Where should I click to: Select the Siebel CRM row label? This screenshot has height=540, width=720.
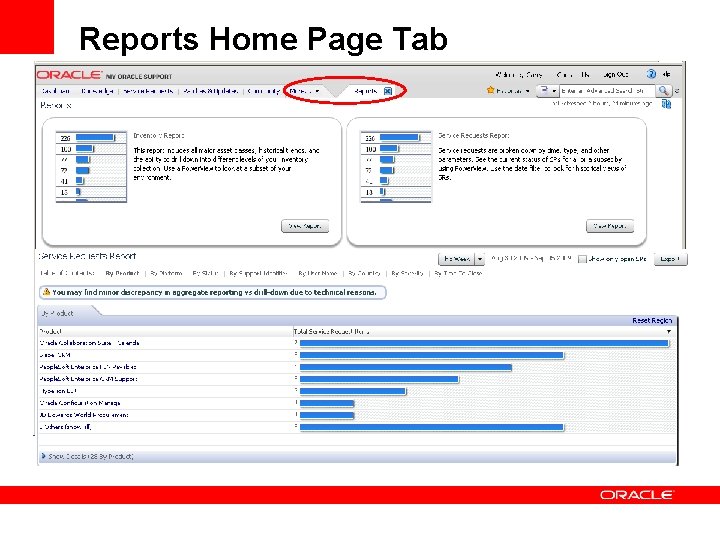[x=55, y=355]
